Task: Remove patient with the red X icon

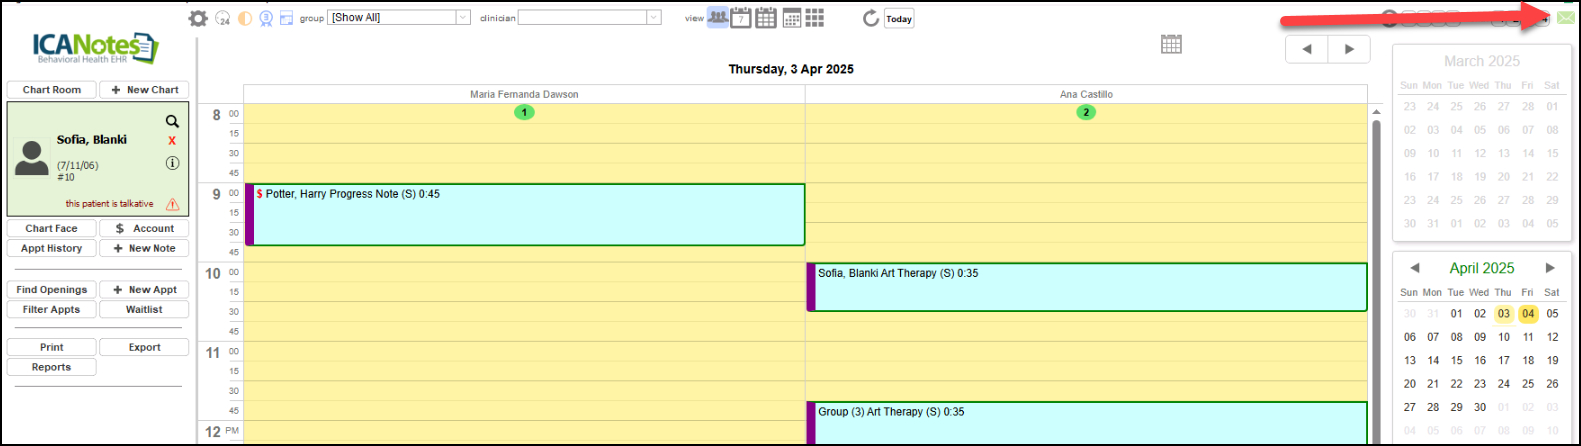Action: tap(172, 141)
